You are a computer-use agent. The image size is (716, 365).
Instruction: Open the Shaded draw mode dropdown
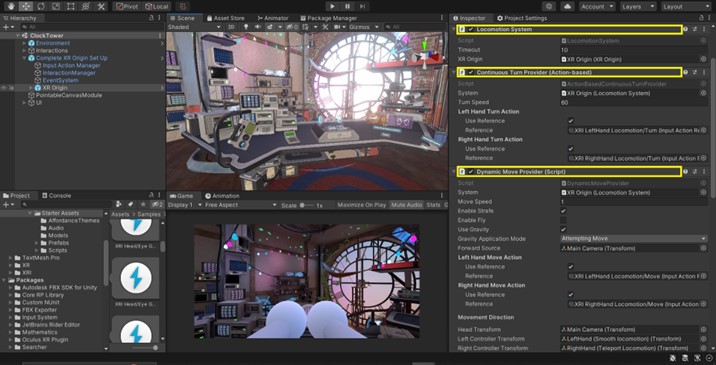[x=195, y=27]
